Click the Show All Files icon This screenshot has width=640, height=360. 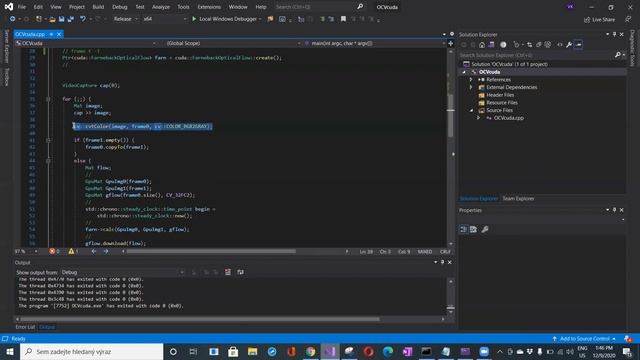548,44
